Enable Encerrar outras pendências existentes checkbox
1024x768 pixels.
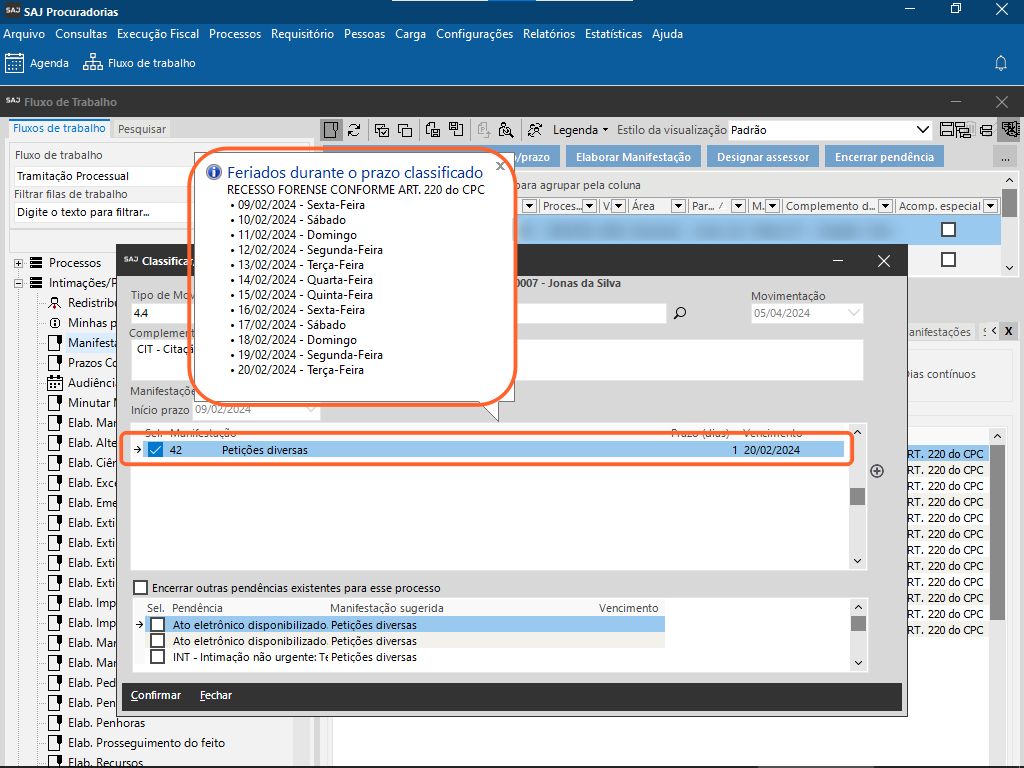point(140,588)
